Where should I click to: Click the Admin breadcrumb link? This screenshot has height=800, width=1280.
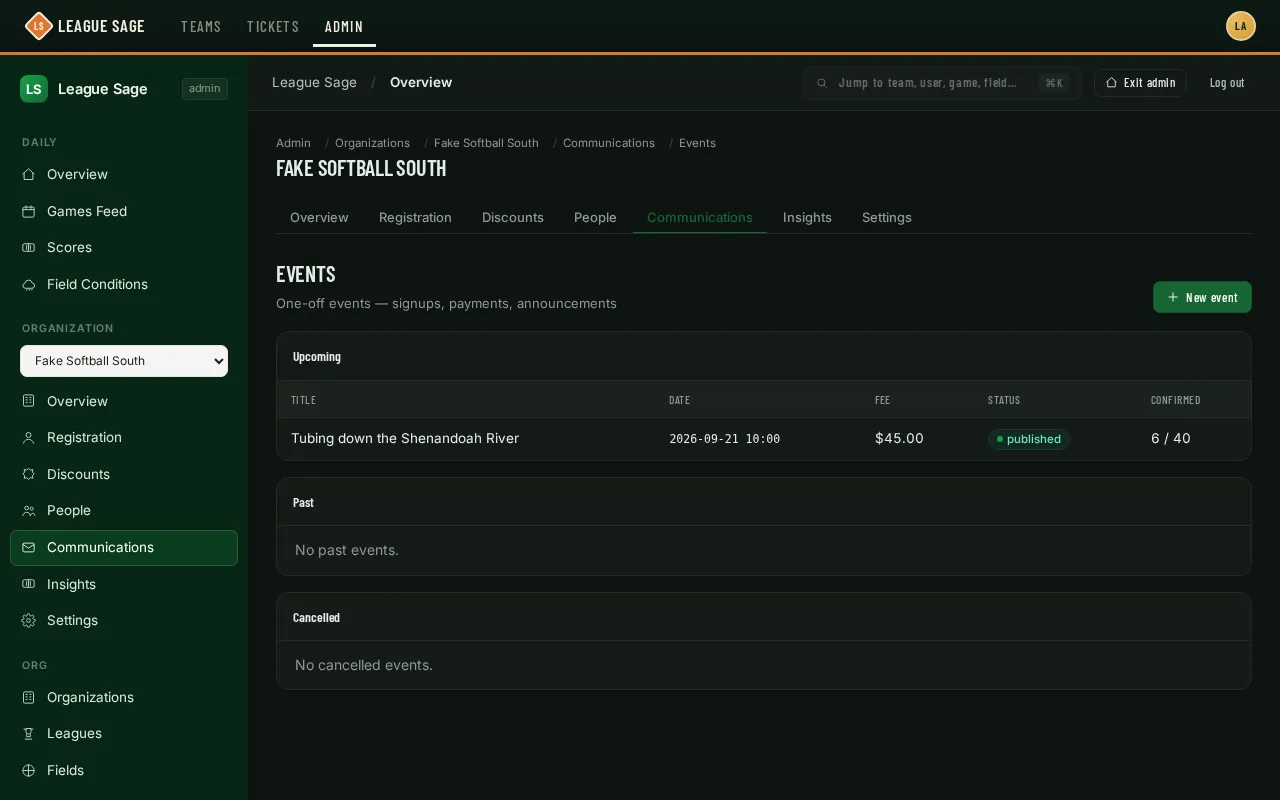pyautogui.click(x=293, y=143)
